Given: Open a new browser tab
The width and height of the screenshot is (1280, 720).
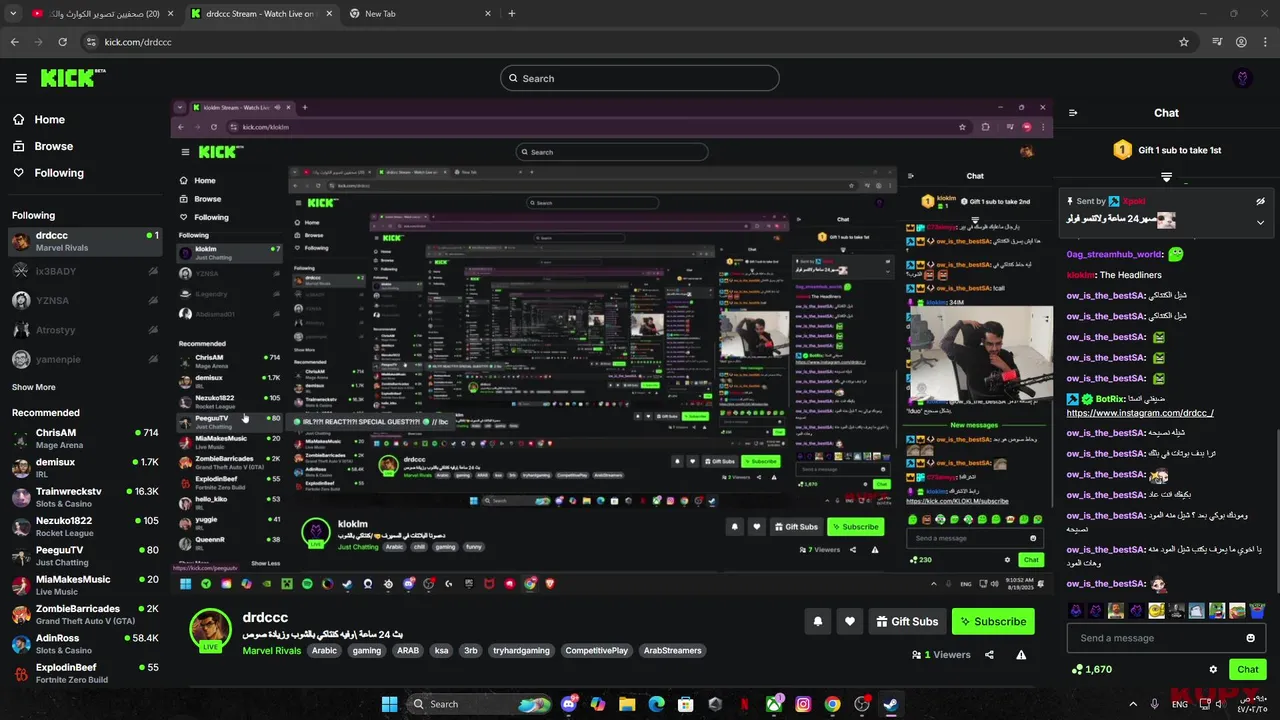Looking at the screenshot, I should (x=511, y=13).
